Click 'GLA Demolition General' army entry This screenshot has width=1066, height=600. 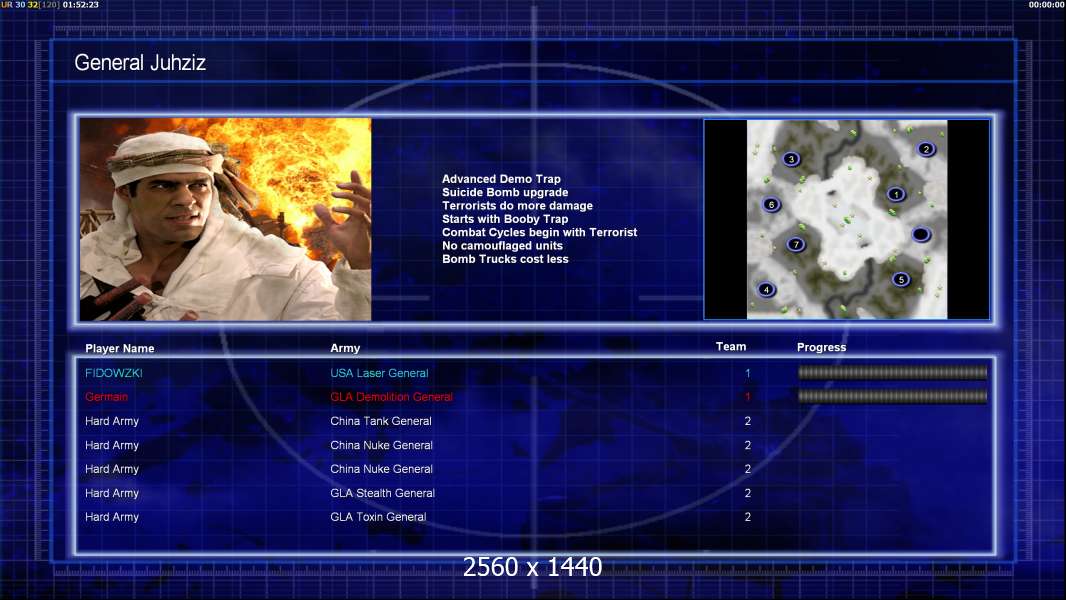coord(392,397)
